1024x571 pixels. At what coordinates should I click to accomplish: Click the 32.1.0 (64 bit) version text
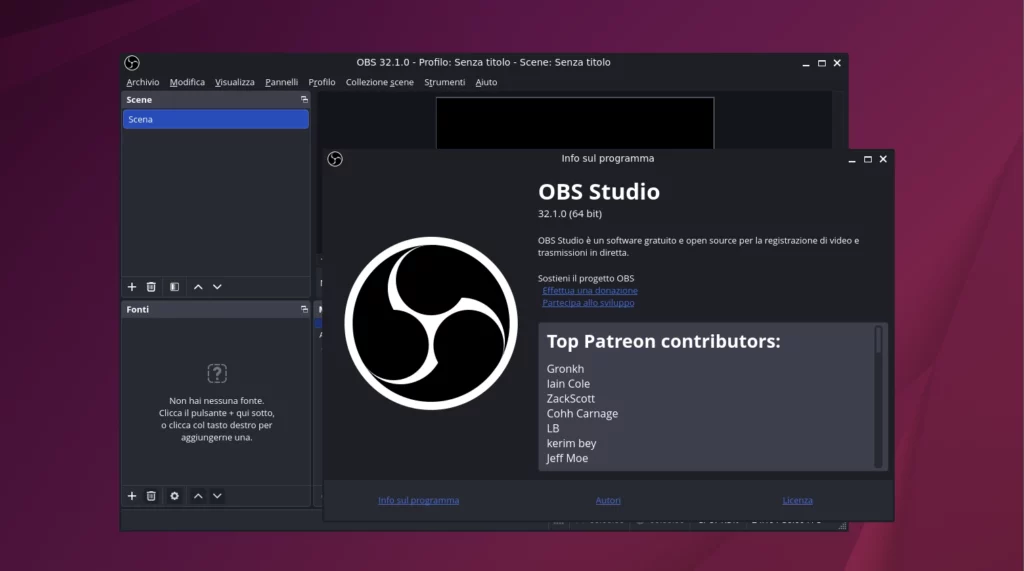click(x=570, y=214)
